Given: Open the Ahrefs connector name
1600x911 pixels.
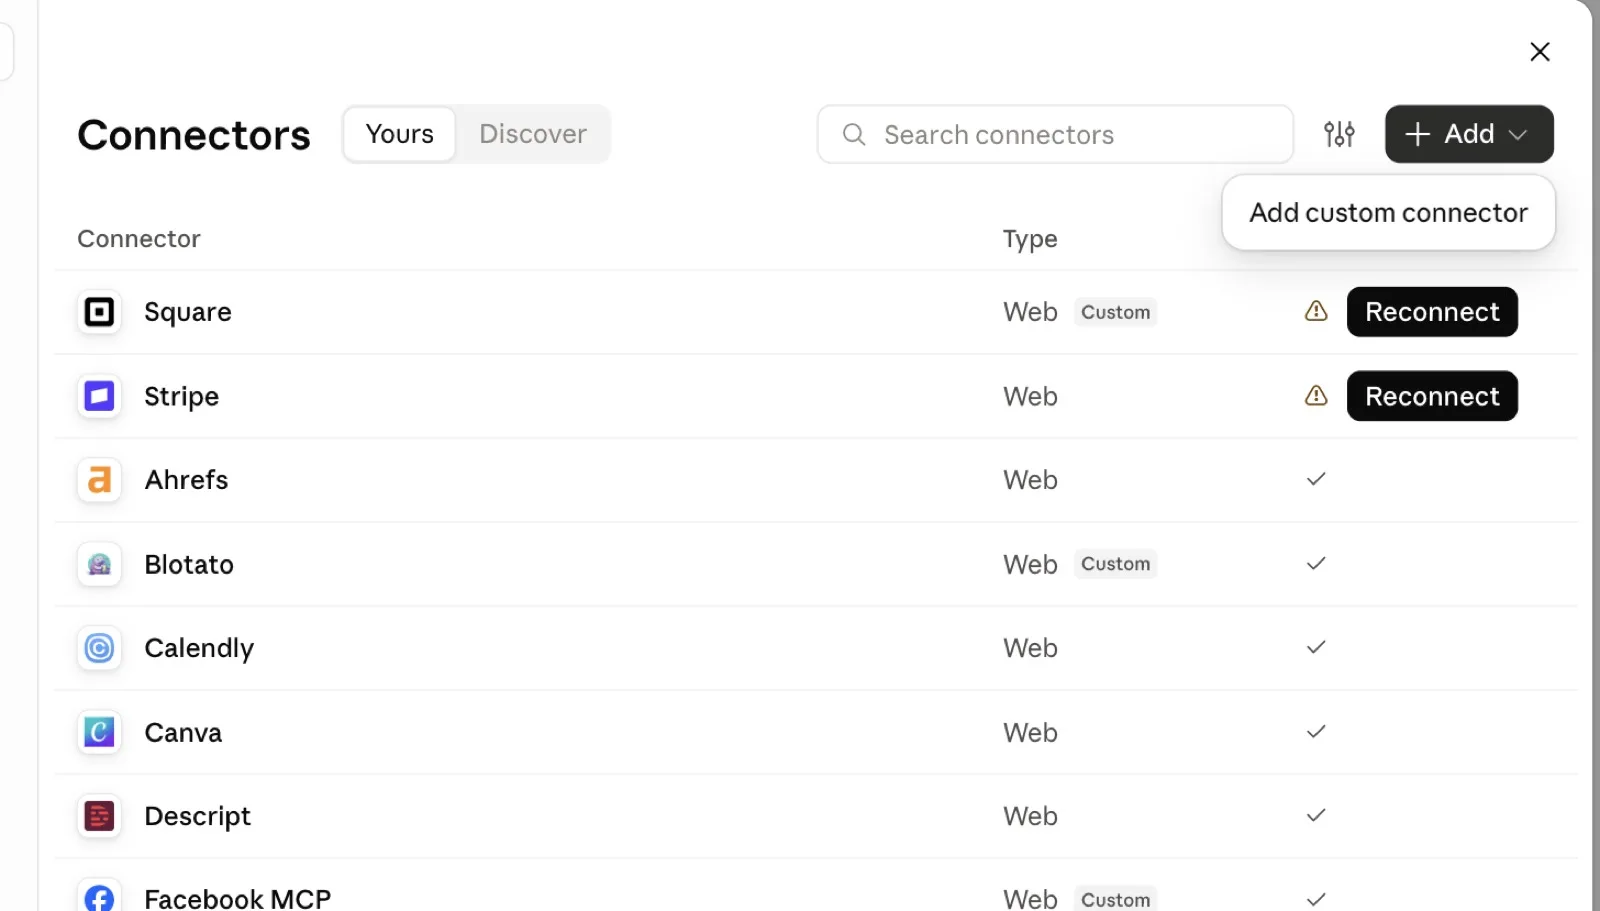Looking at the screenshot, I should pyautogui.click(x=186, y=480).
